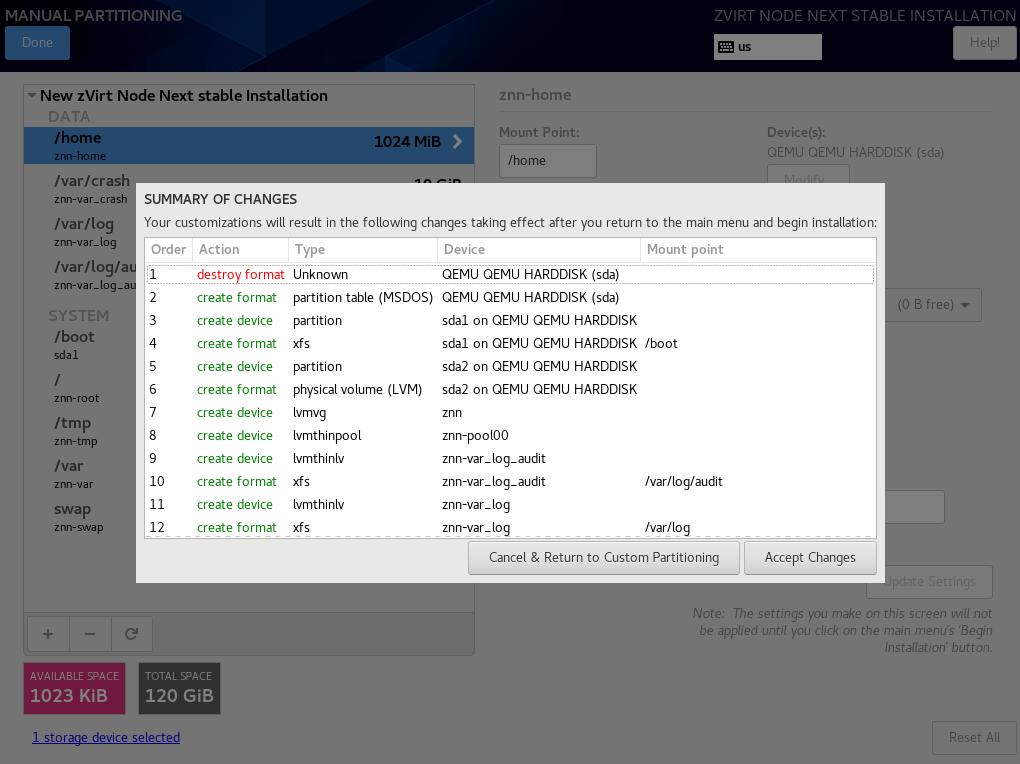The width and height of the screenshot is (1020, 764).
Task: Select the /var/crash partition entry
Action: pos(80,189)
